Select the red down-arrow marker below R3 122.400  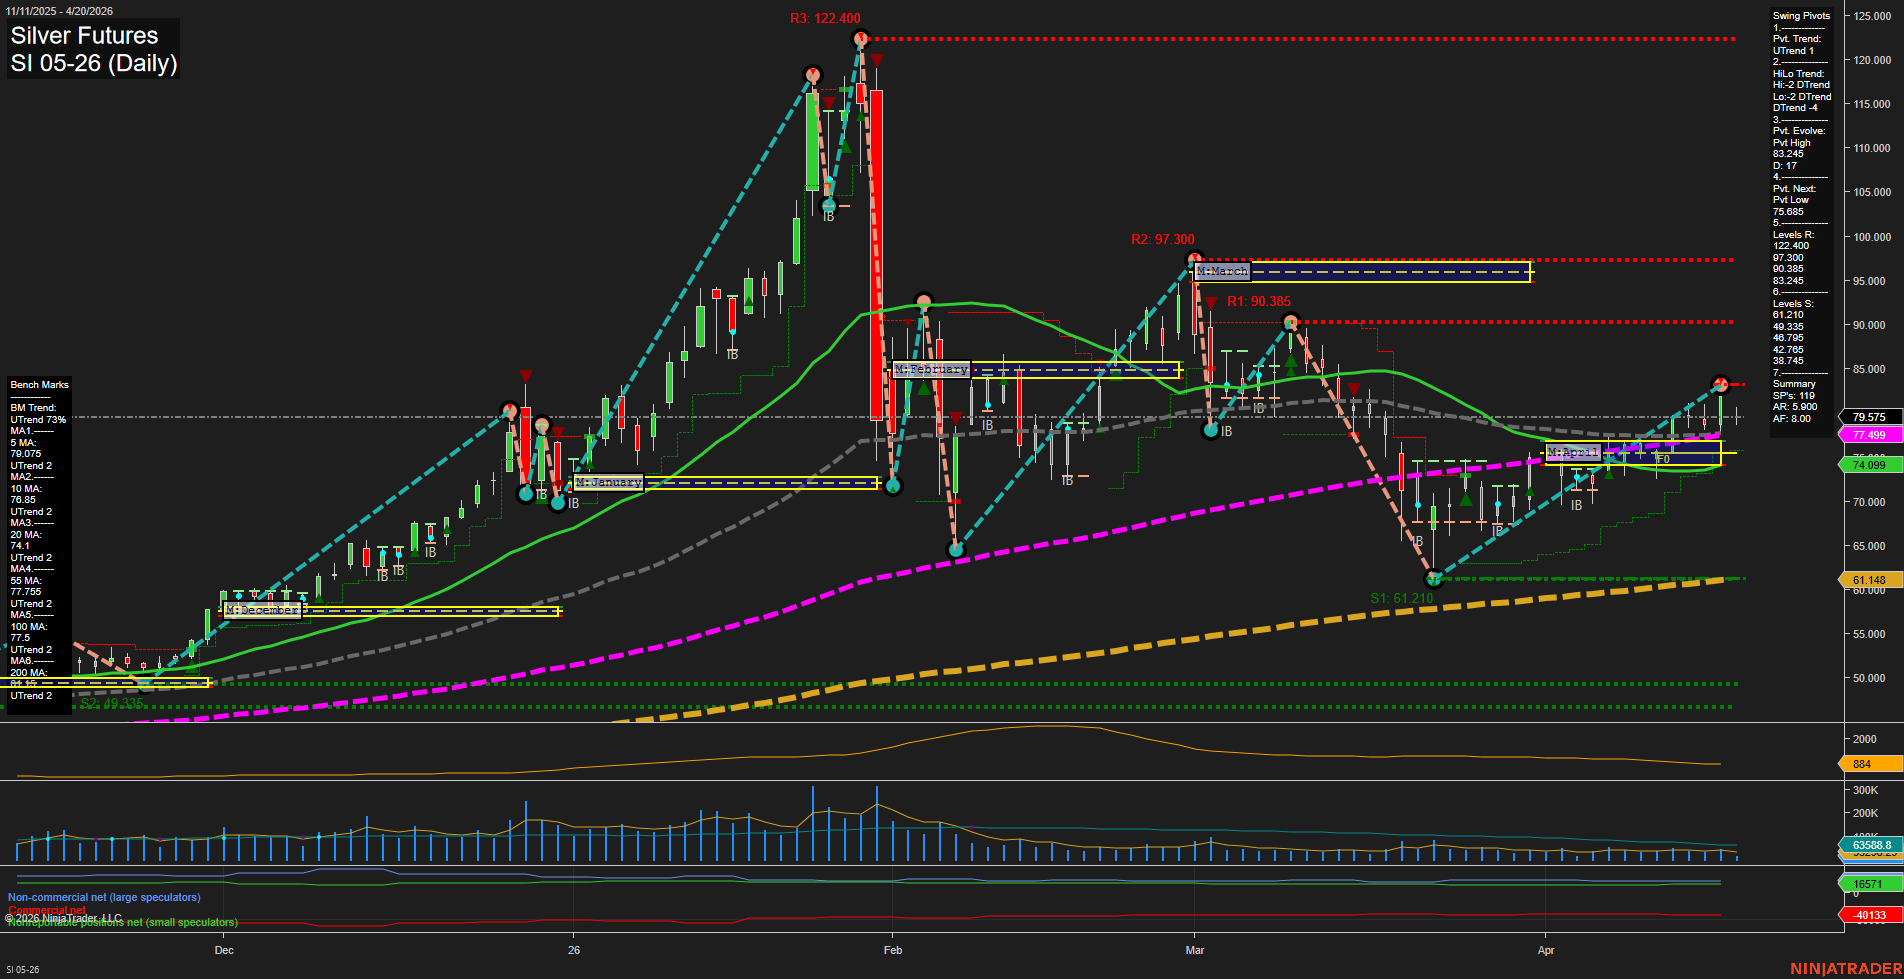[x=876, y=60]
